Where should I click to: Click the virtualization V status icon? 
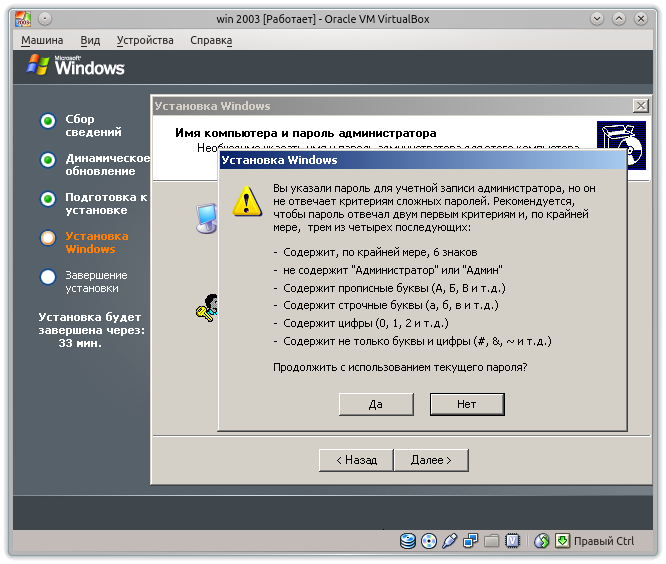tap(513, 541)
